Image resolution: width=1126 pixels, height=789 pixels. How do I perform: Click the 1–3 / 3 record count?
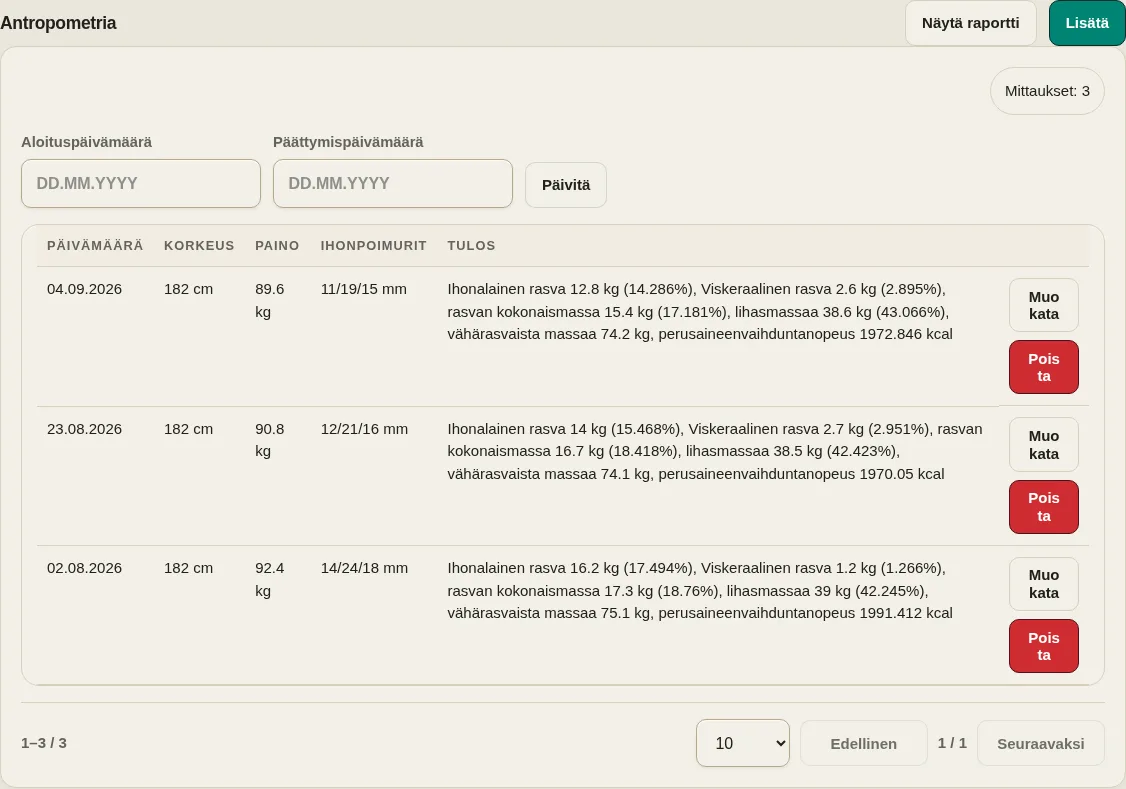(x=44, y=743)
